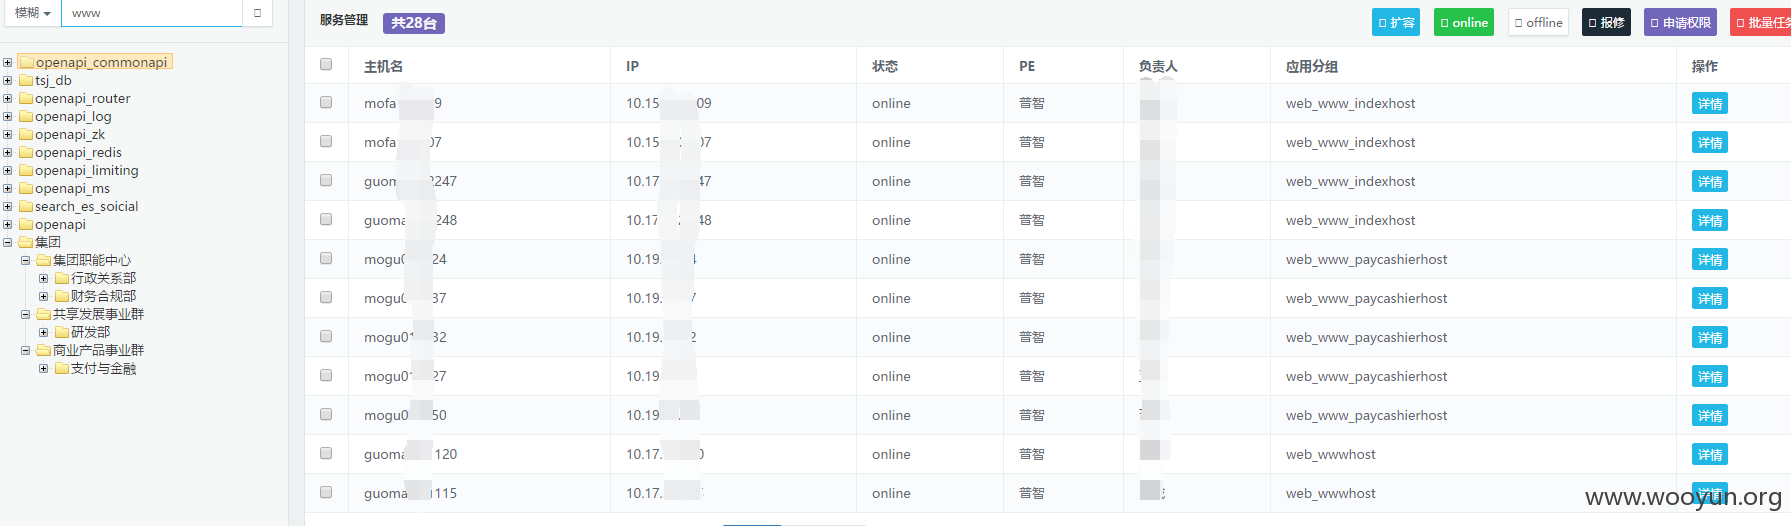
Task: Check the guoma row ending 120
Action: tap(326, 453)
